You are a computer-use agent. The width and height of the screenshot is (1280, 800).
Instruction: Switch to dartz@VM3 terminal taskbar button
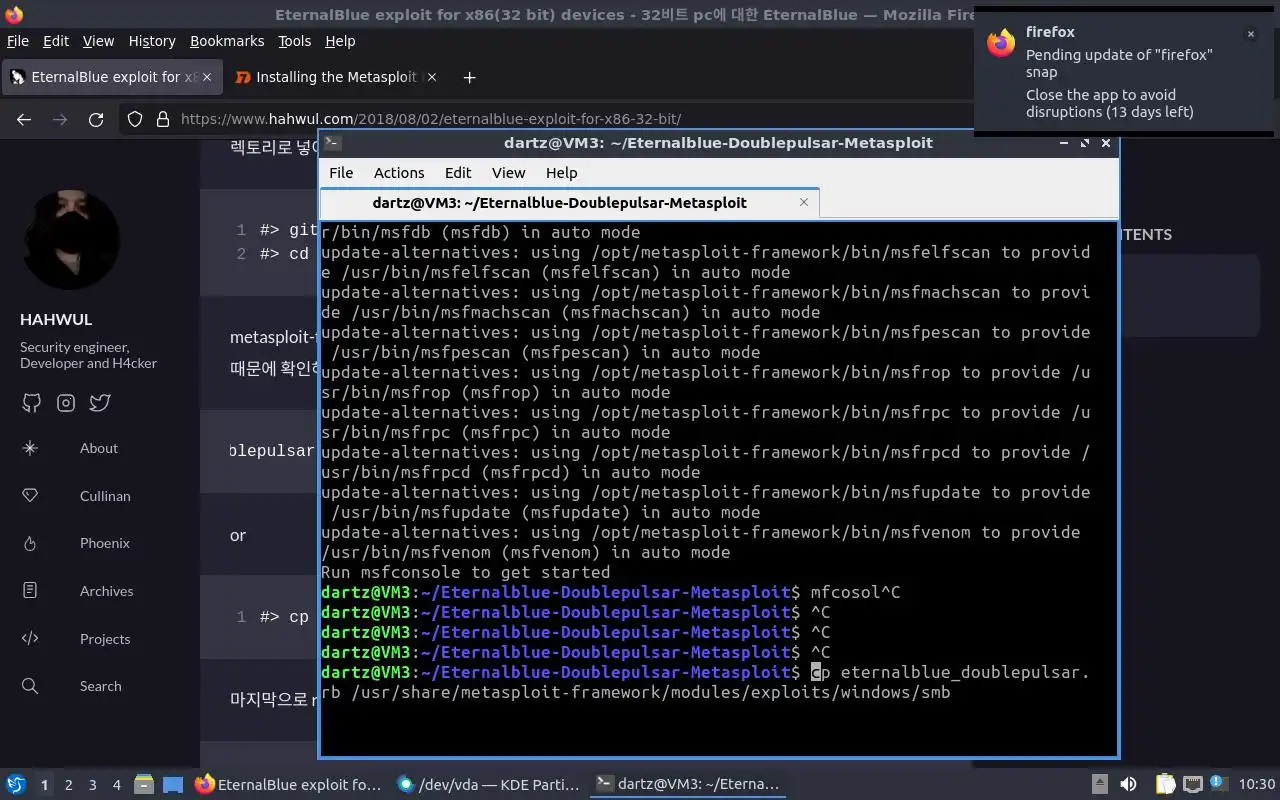coord(688,785)
